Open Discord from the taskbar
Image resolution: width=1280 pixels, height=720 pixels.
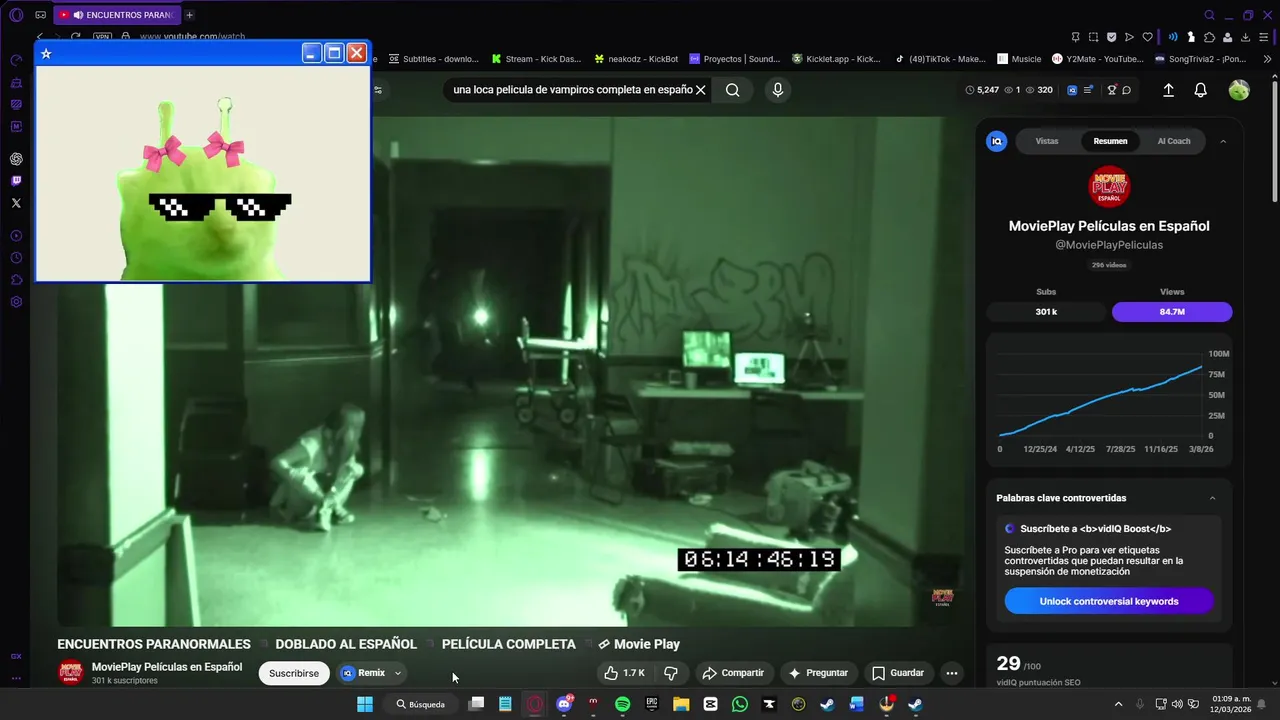click(x=564, y=704)
